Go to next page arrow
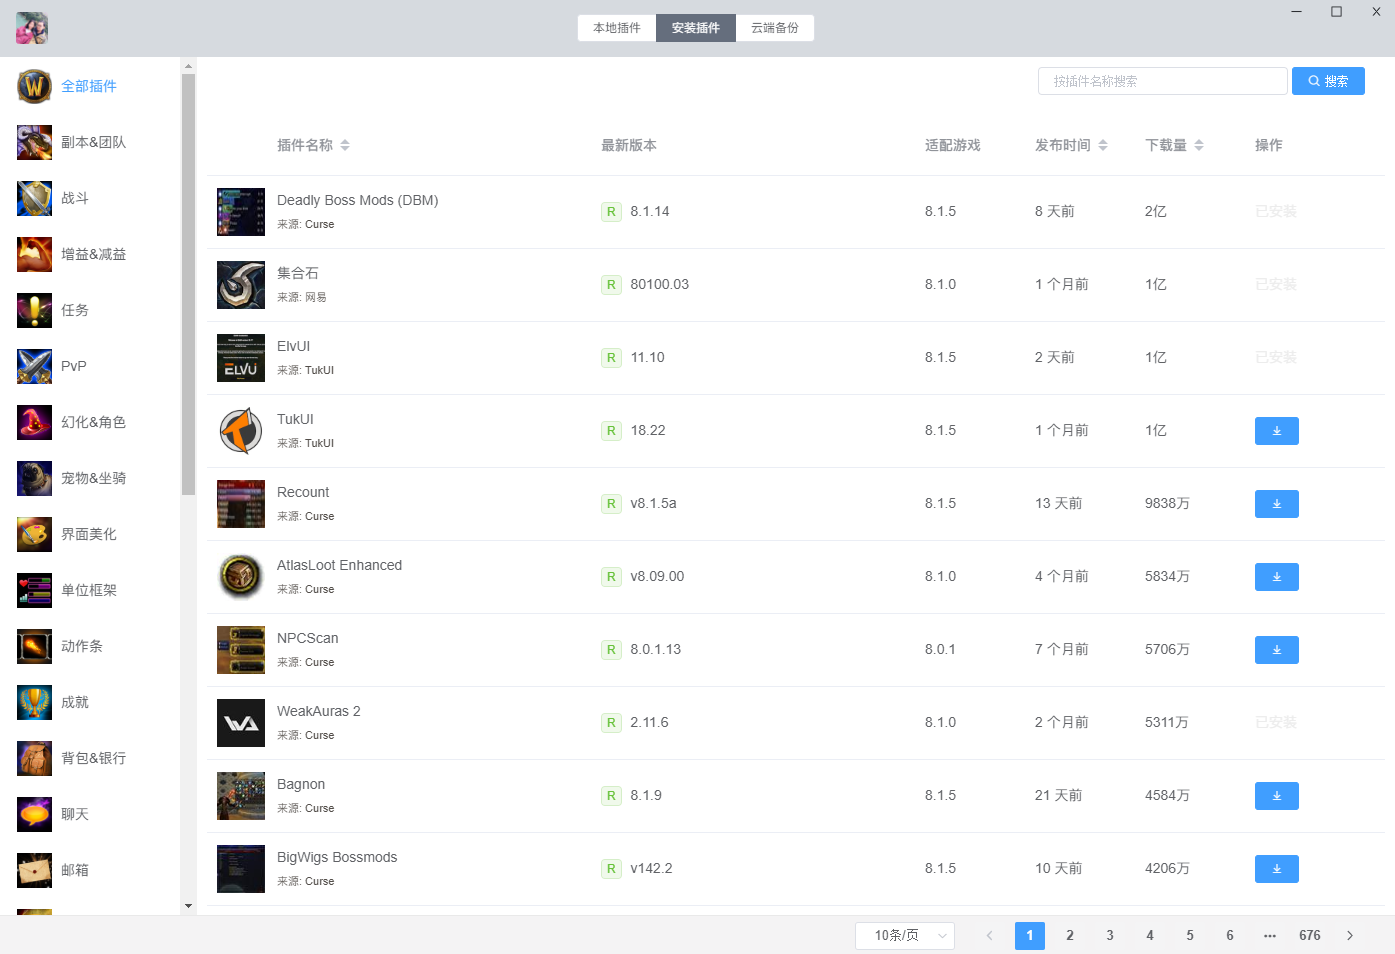The width and height of the screenshot is (1395, 954). click(1350, 936)
